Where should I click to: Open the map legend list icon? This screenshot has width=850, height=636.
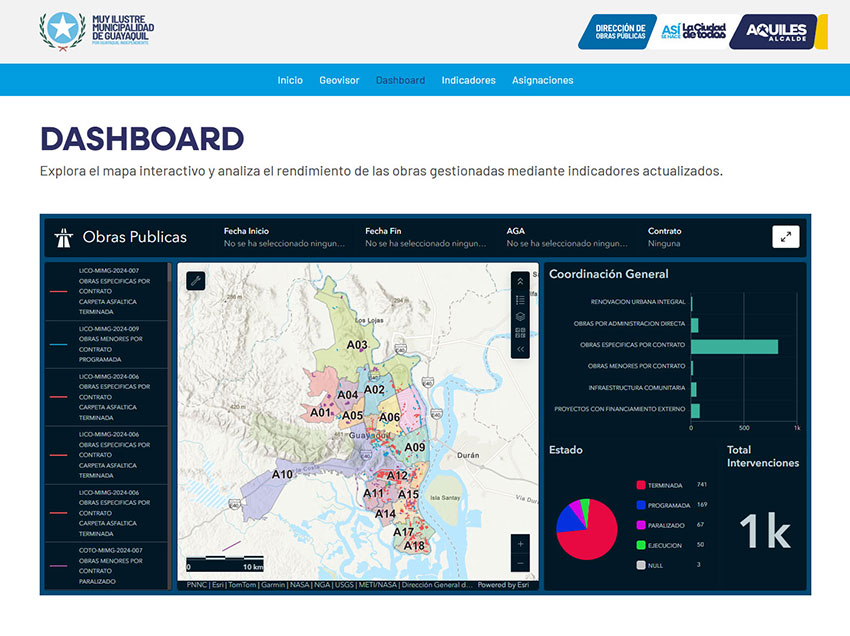(x=520, y=299)
